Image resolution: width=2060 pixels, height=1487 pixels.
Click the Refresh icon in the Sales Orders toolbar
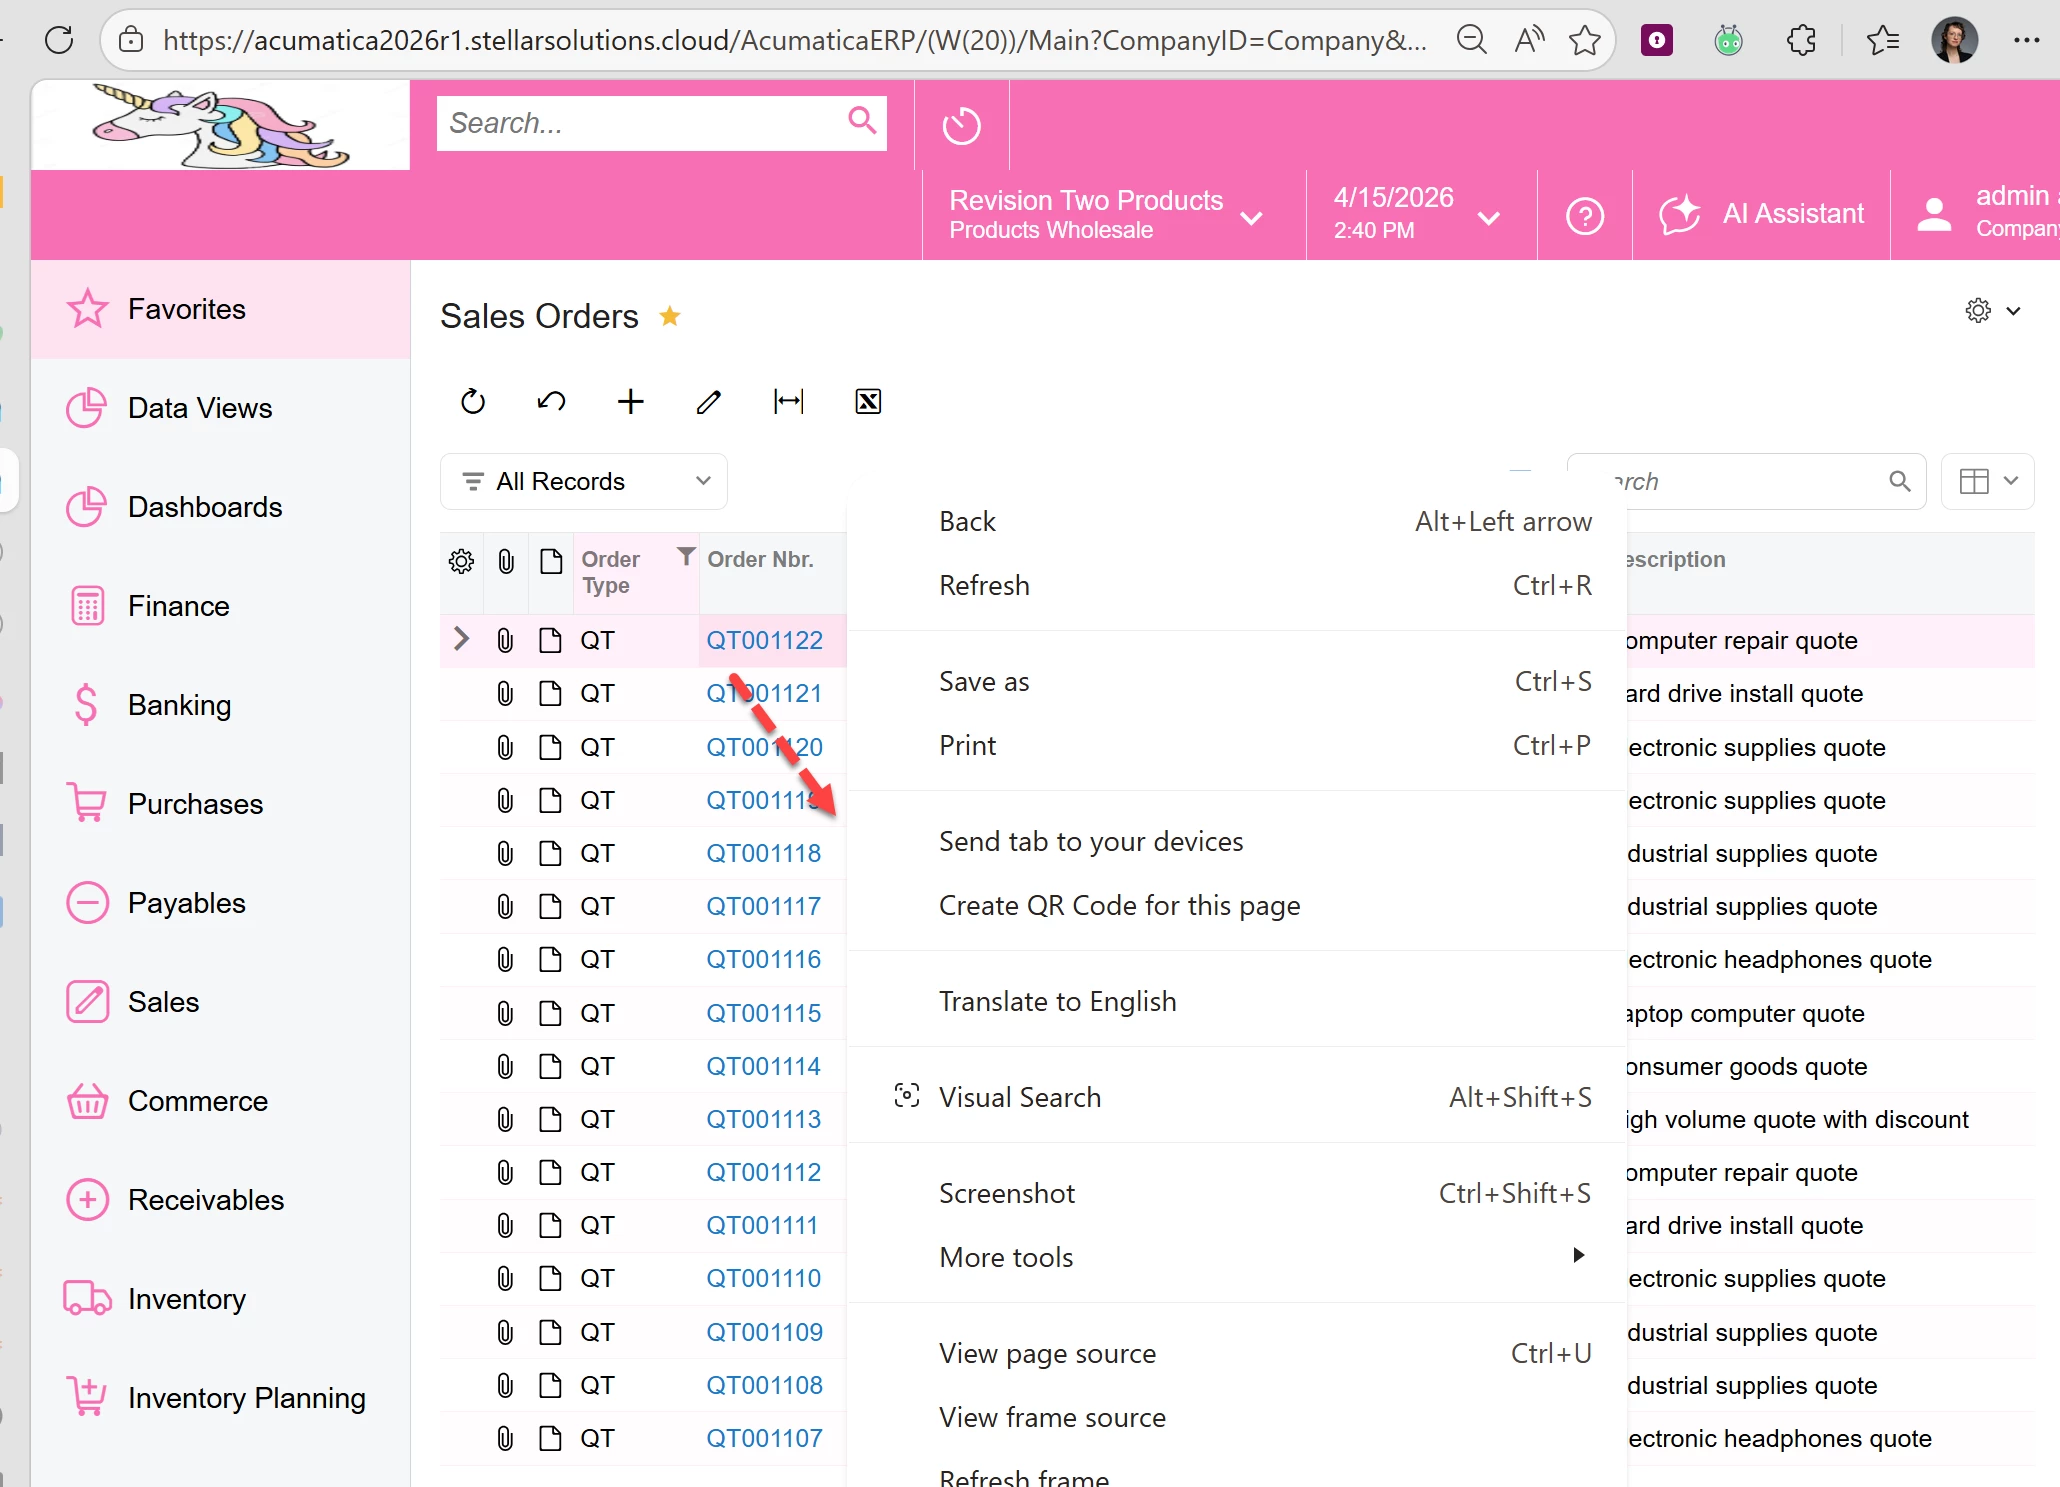click(473, 402)
